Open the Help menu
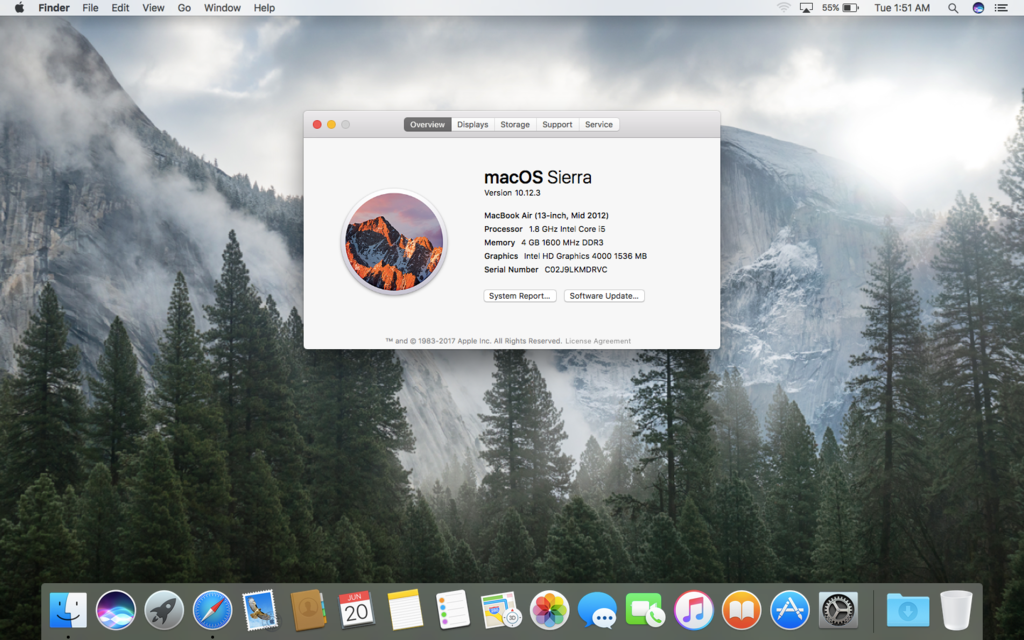The height and width of the screenshot is (640, 1024). 264,8
